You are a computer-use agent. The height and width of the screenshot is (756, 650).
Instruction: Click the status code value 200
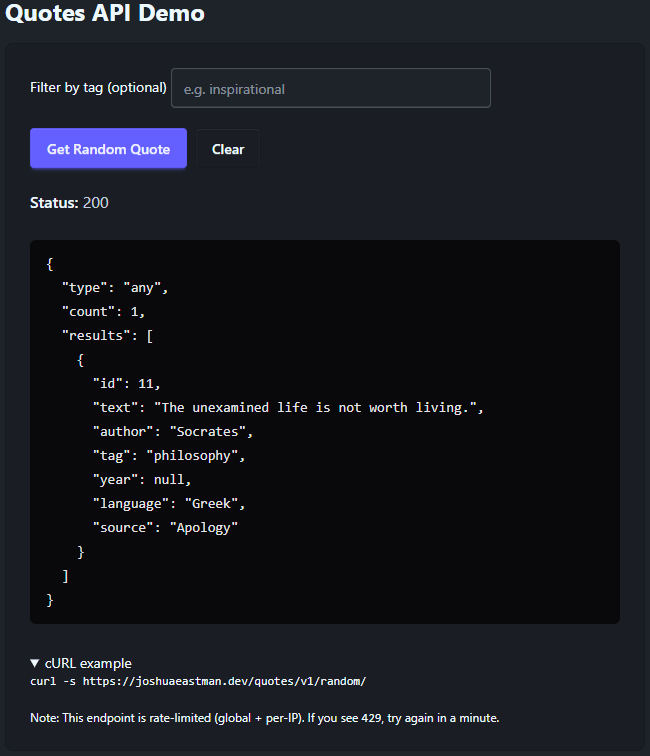(x=96, y=203)
